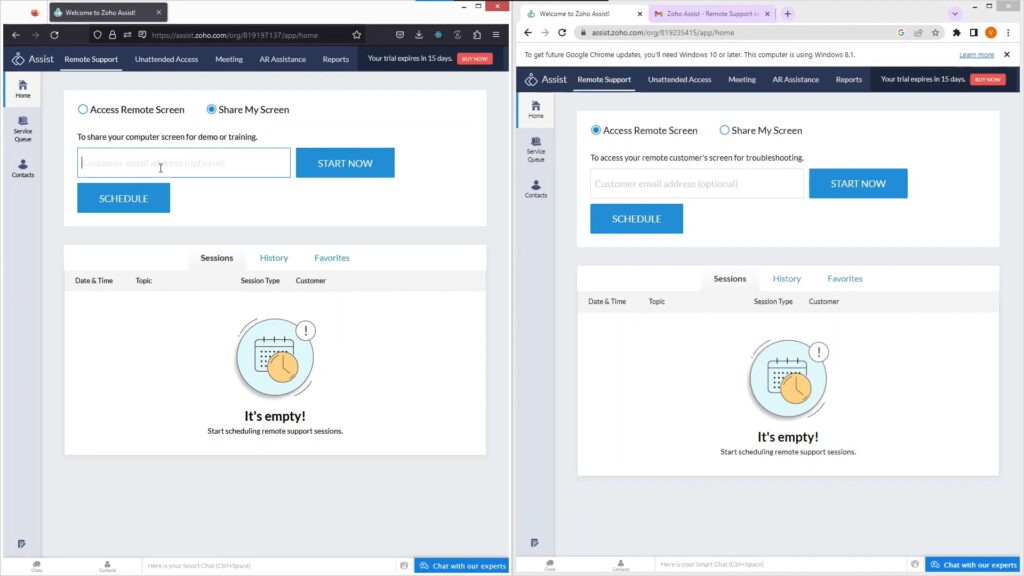Select the Service Queue sidebar icon
This screenshot has width=1024, height=576.
(20, 128)
